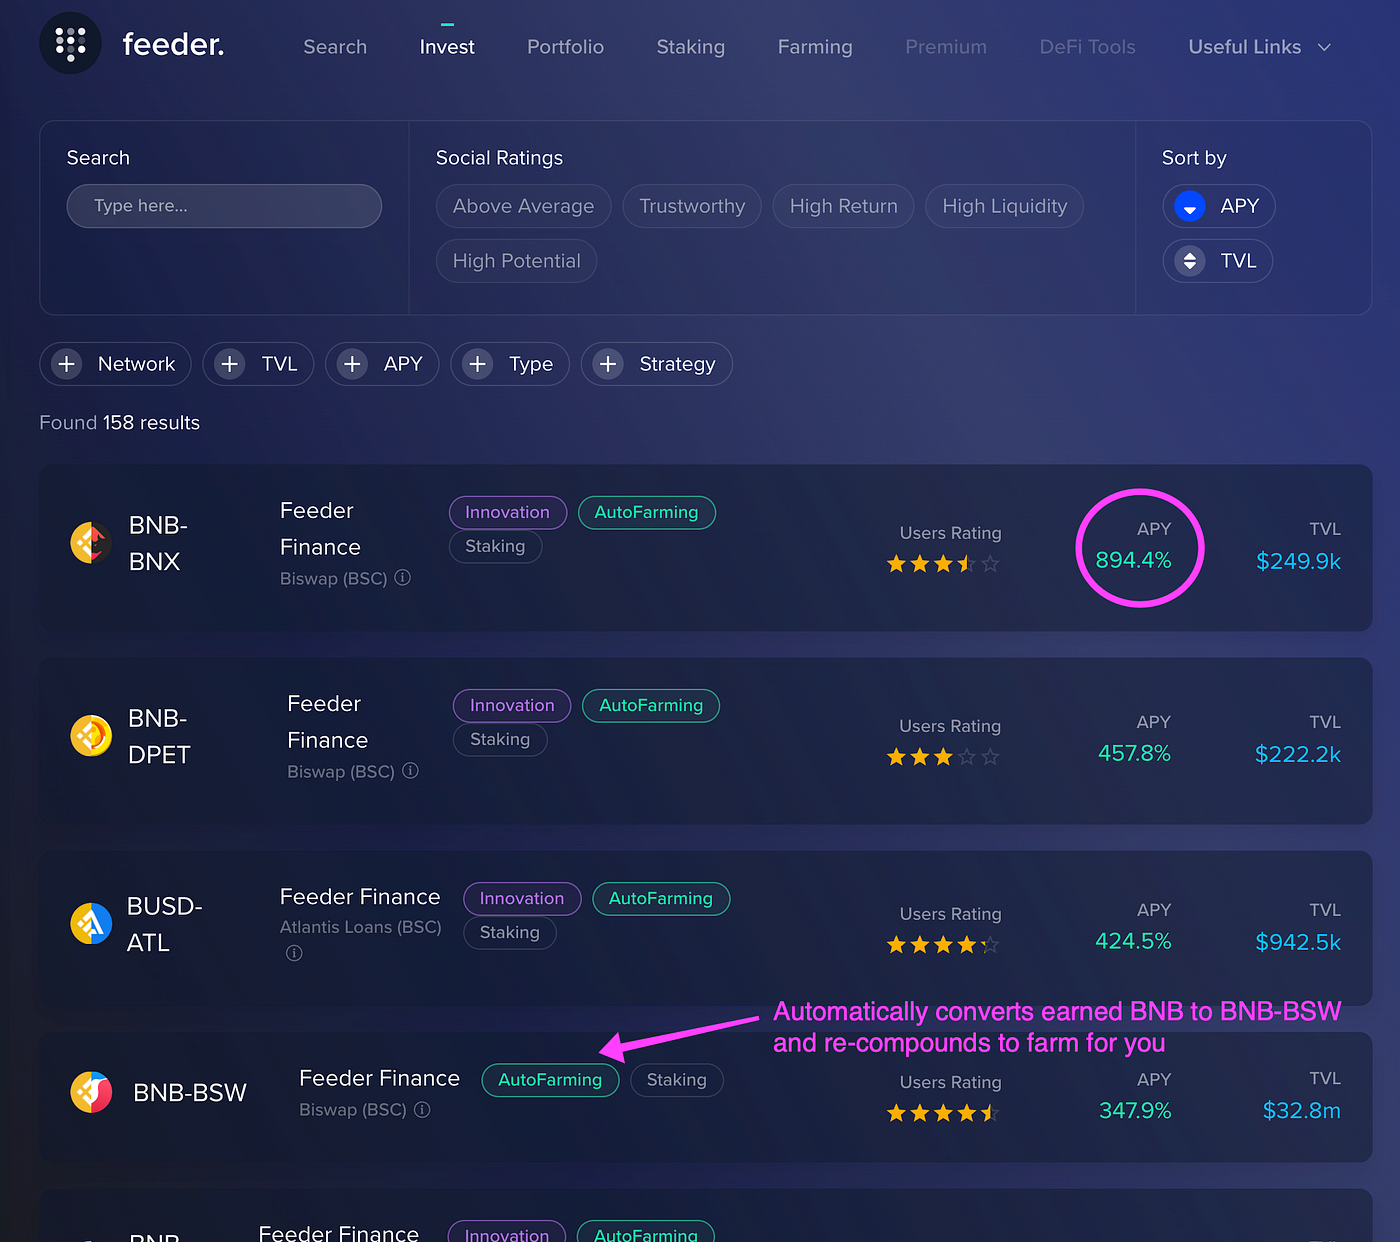
Task: Click the $942.5k TVL value
Action: pos(1298,942)
